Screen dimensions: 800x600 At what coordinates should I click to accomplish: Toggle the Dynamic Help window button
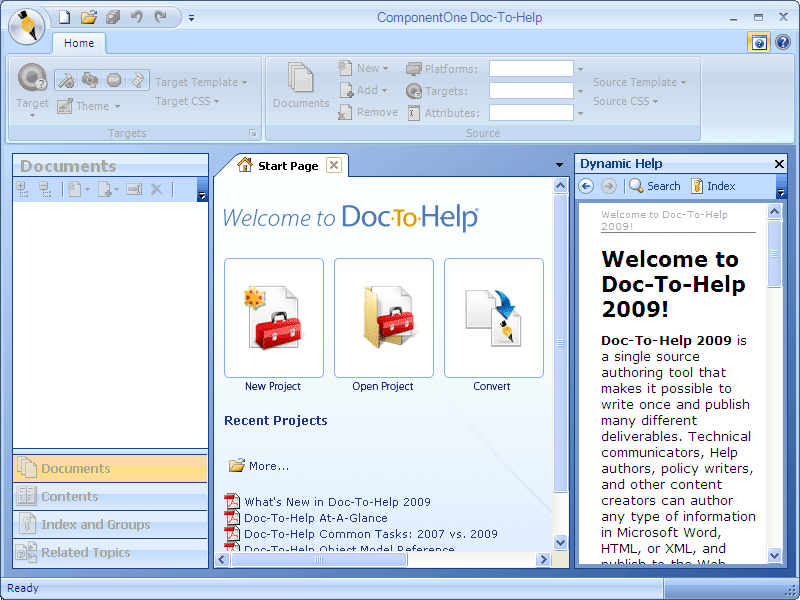[759, 43]
